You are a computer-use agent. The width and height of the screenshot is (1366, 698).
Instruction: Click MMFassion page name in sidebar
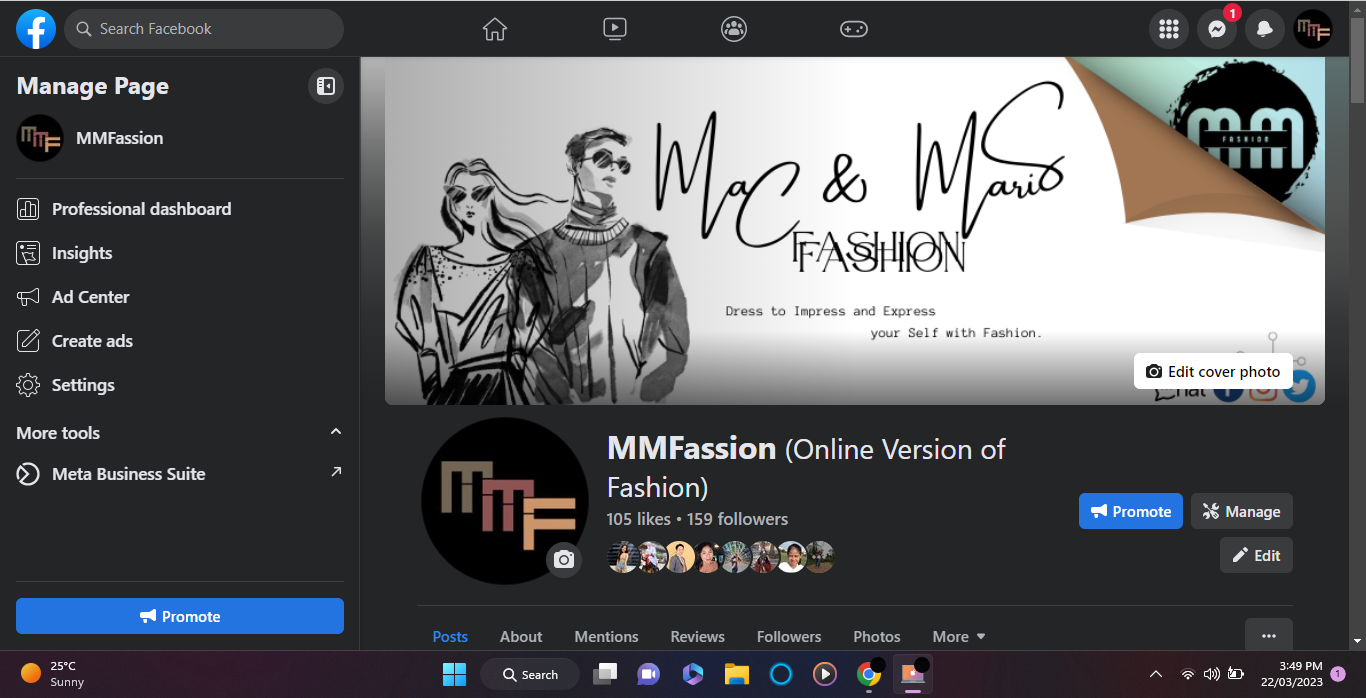pos(119,138)
